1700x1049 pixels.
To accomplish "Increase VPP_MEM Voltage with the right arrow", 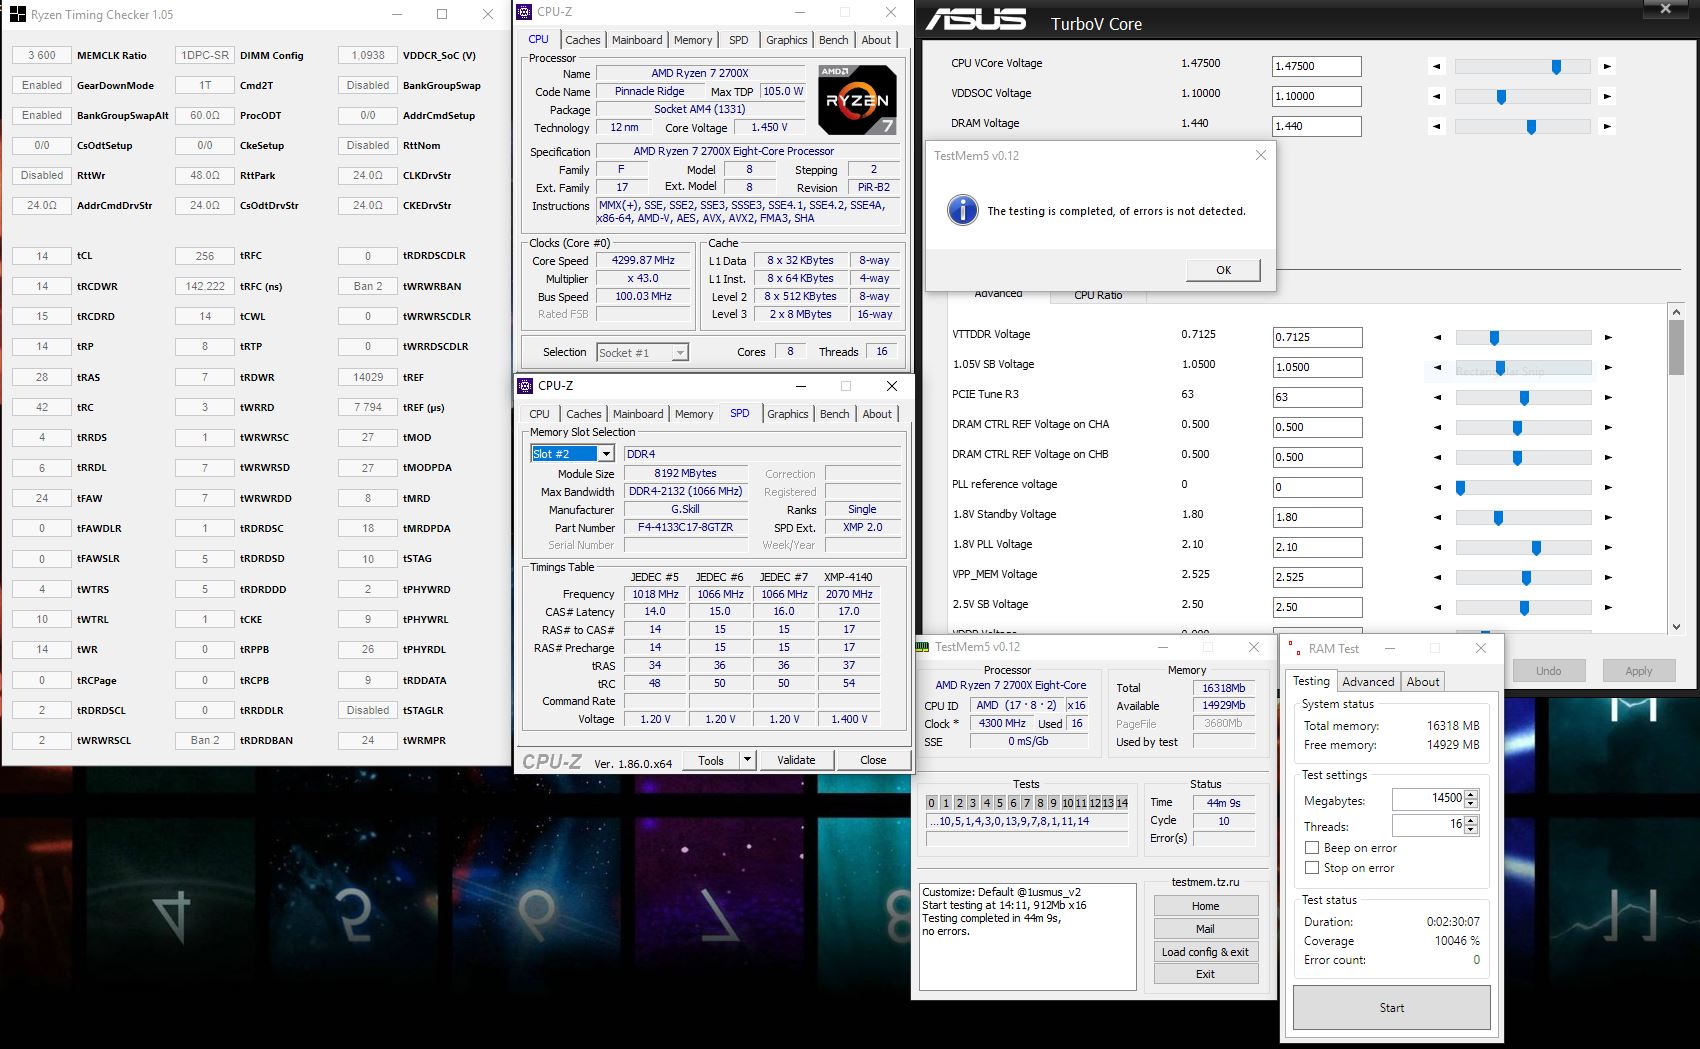I will coord(1608,578).
